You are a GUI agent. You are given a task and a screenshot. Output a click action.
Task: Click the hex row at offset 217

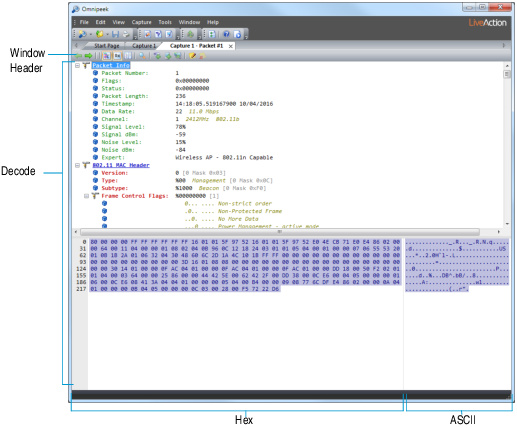185,289
